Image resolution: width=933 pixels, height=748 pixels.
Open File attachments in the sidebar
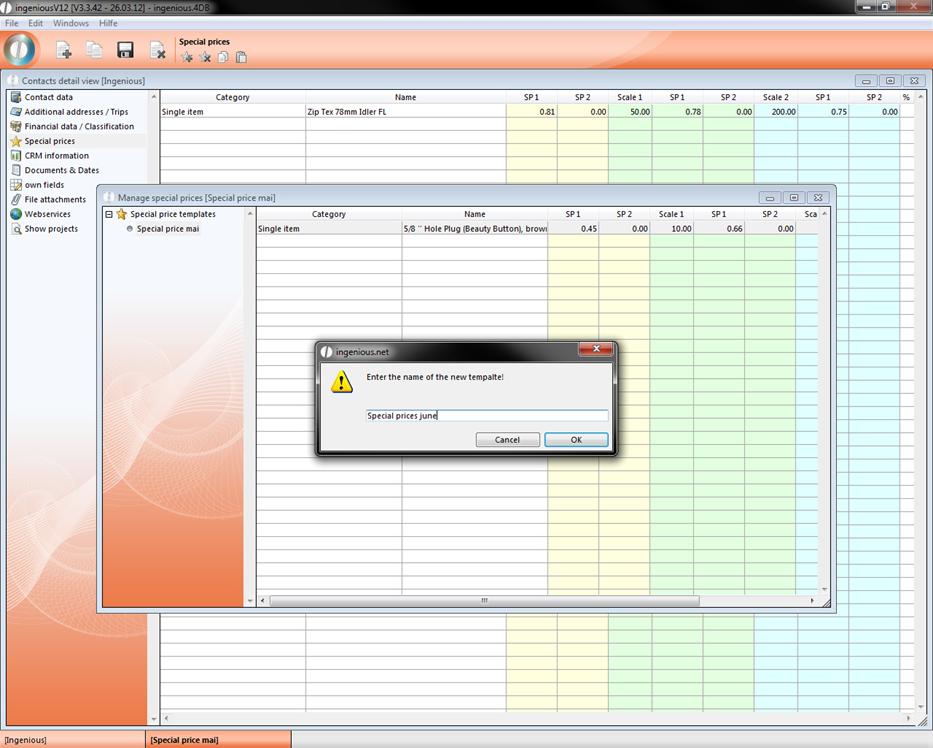pyautogui.click(x=55, y=199)
